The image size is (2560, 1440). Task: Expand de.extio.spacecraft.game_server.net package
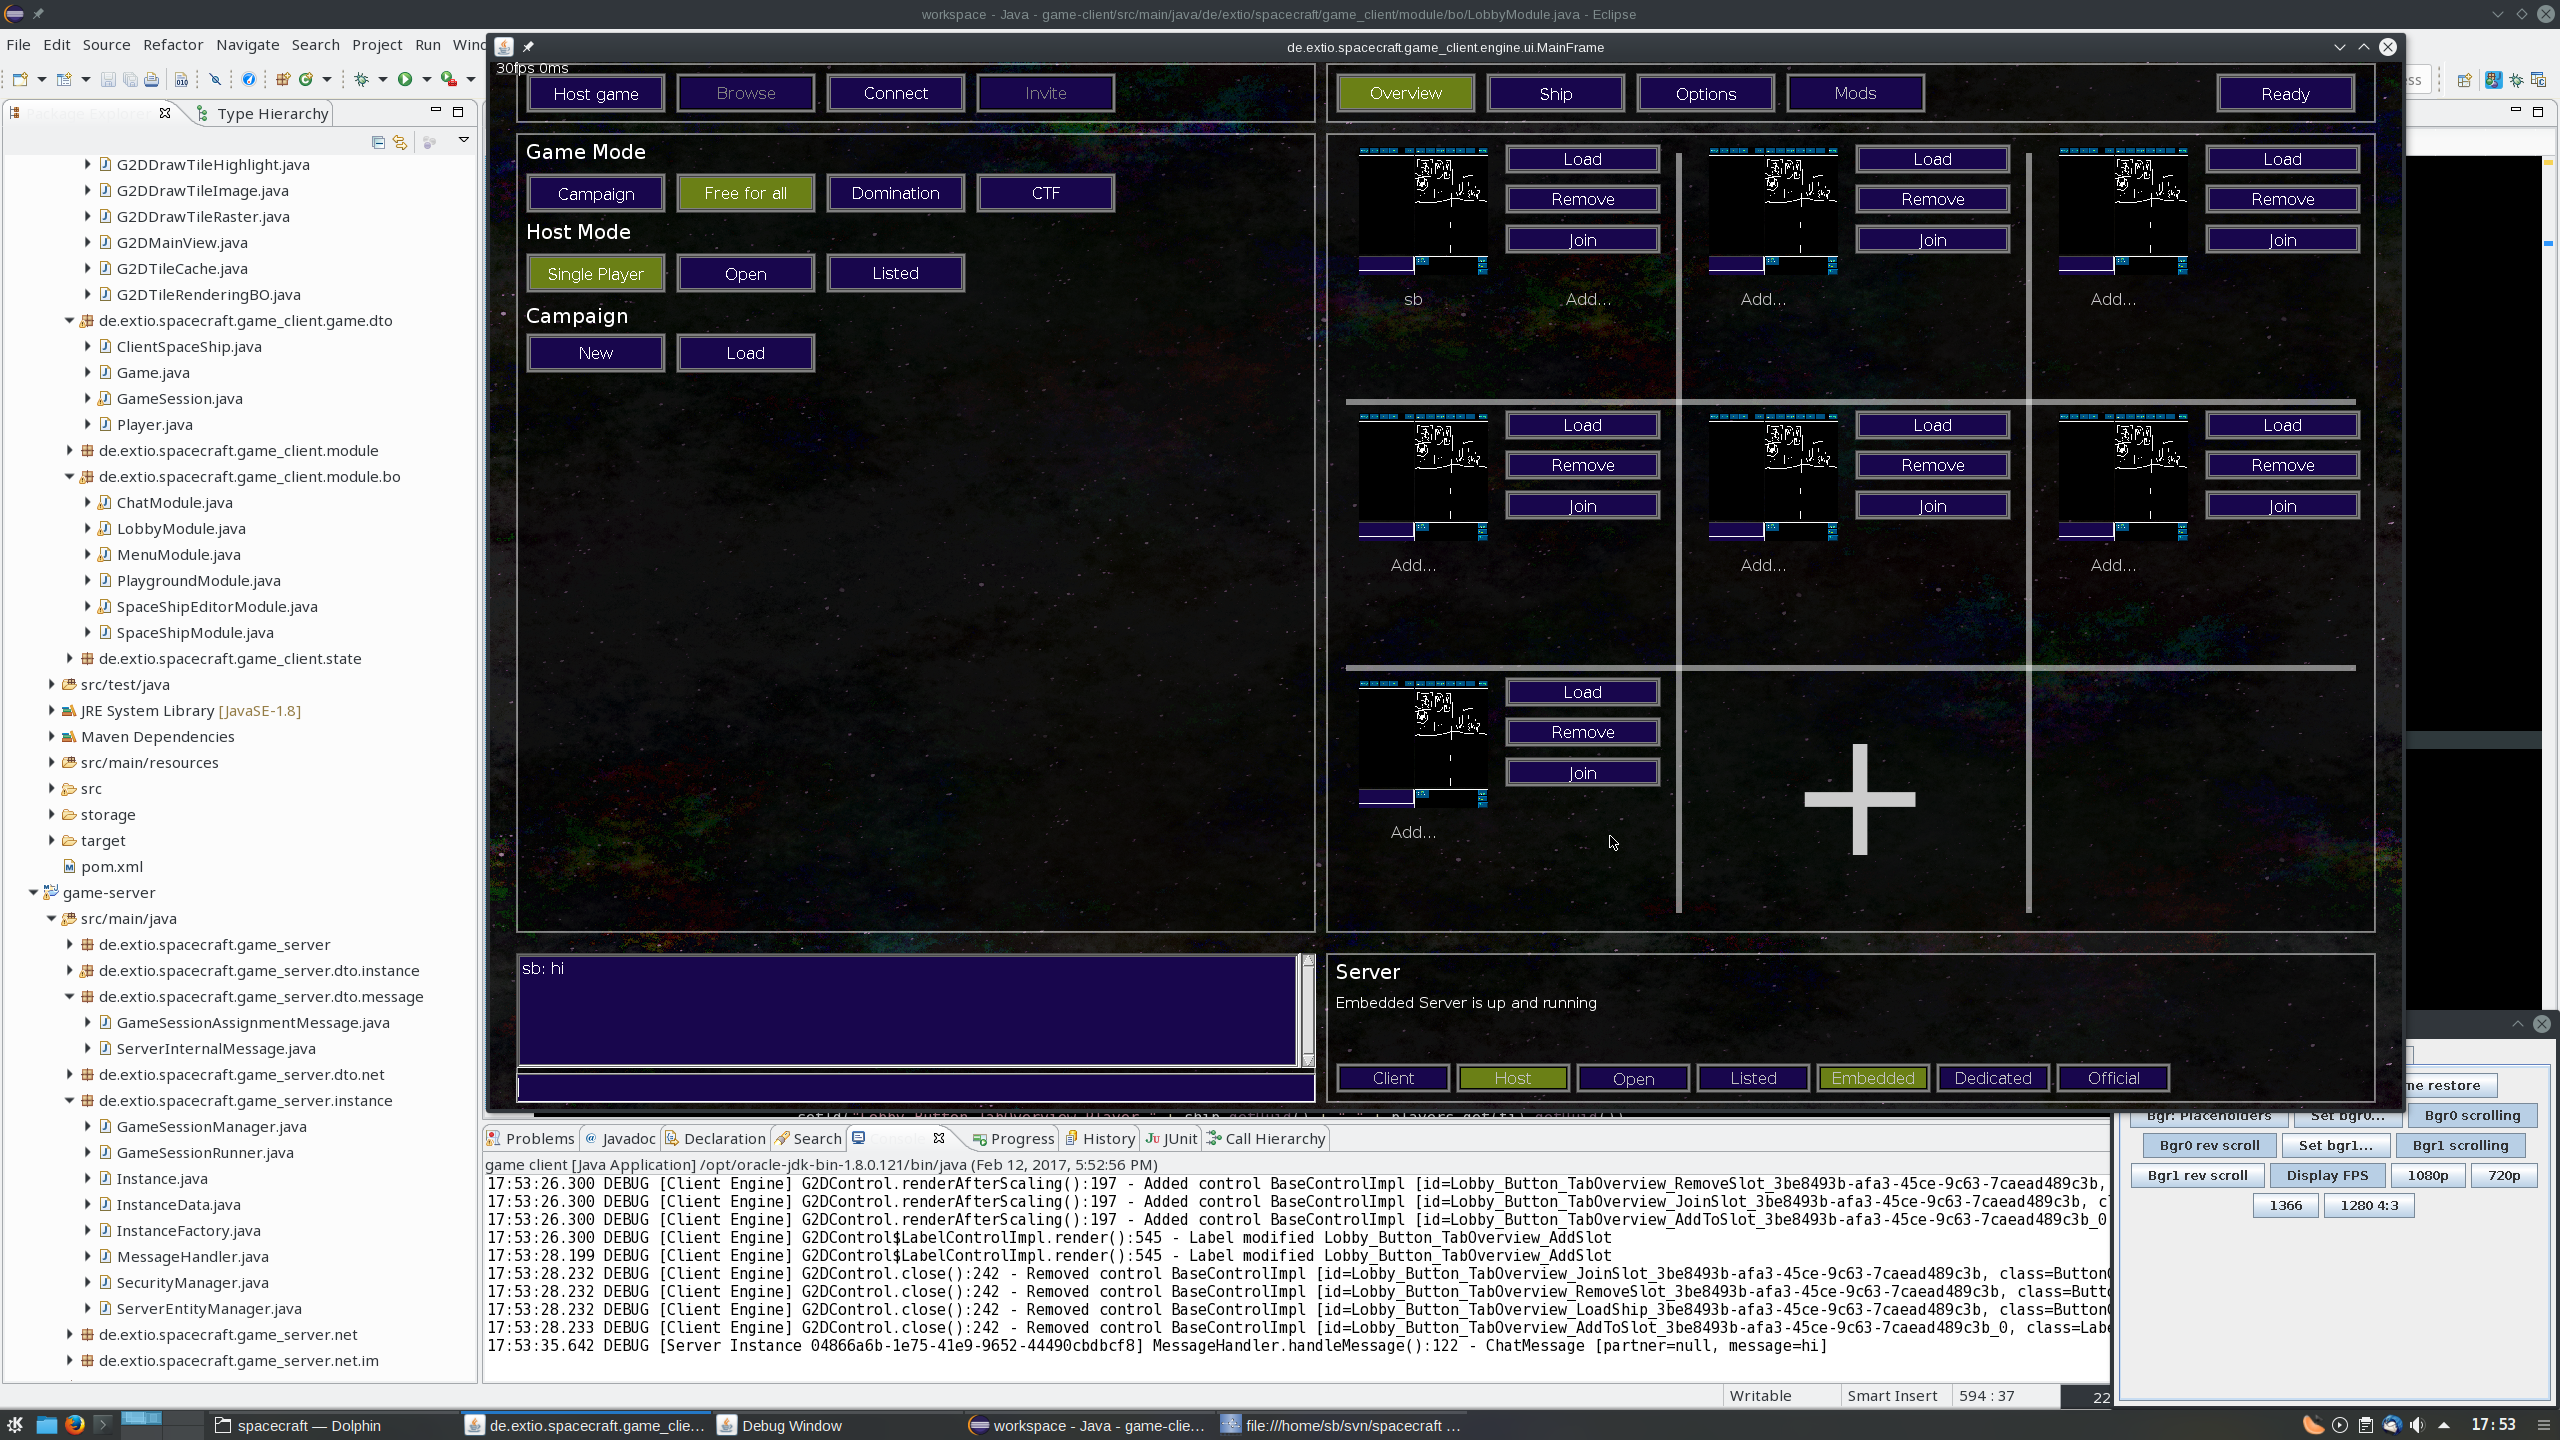coord(69,1334)
